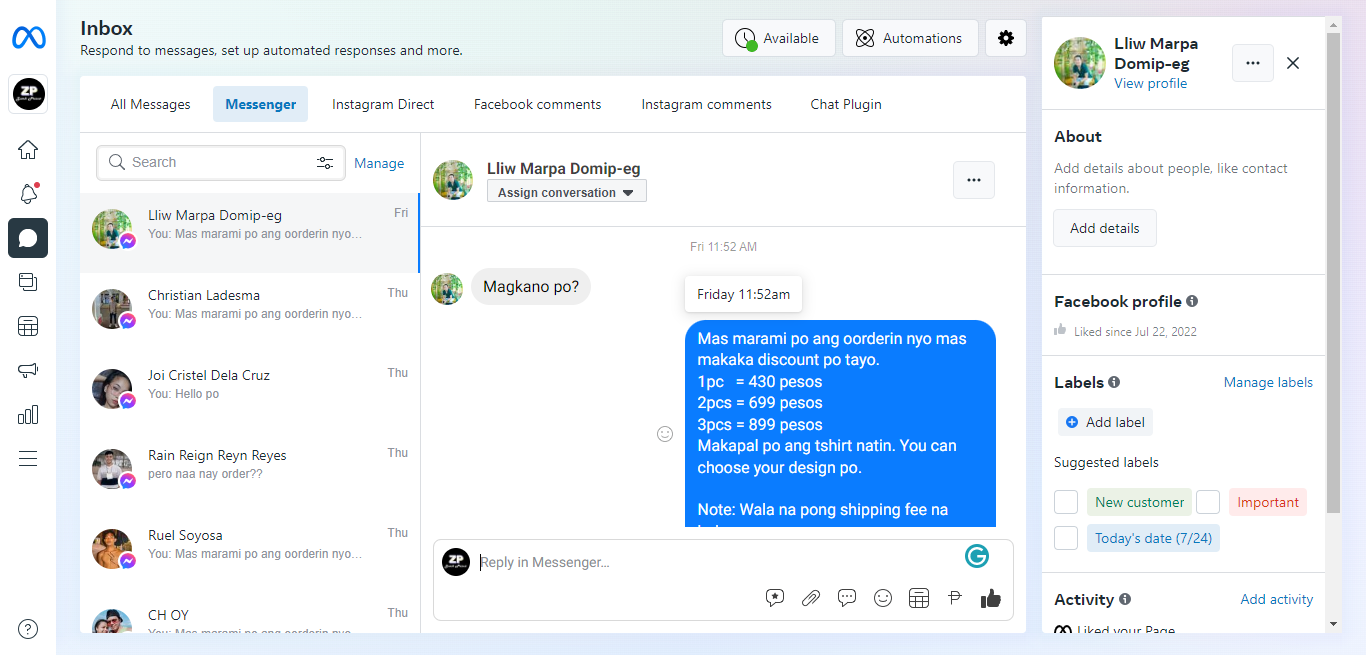This screenshot has height=655, width=1366.
Task: React to message with emoji icon
Action: (x=665, y=434)
